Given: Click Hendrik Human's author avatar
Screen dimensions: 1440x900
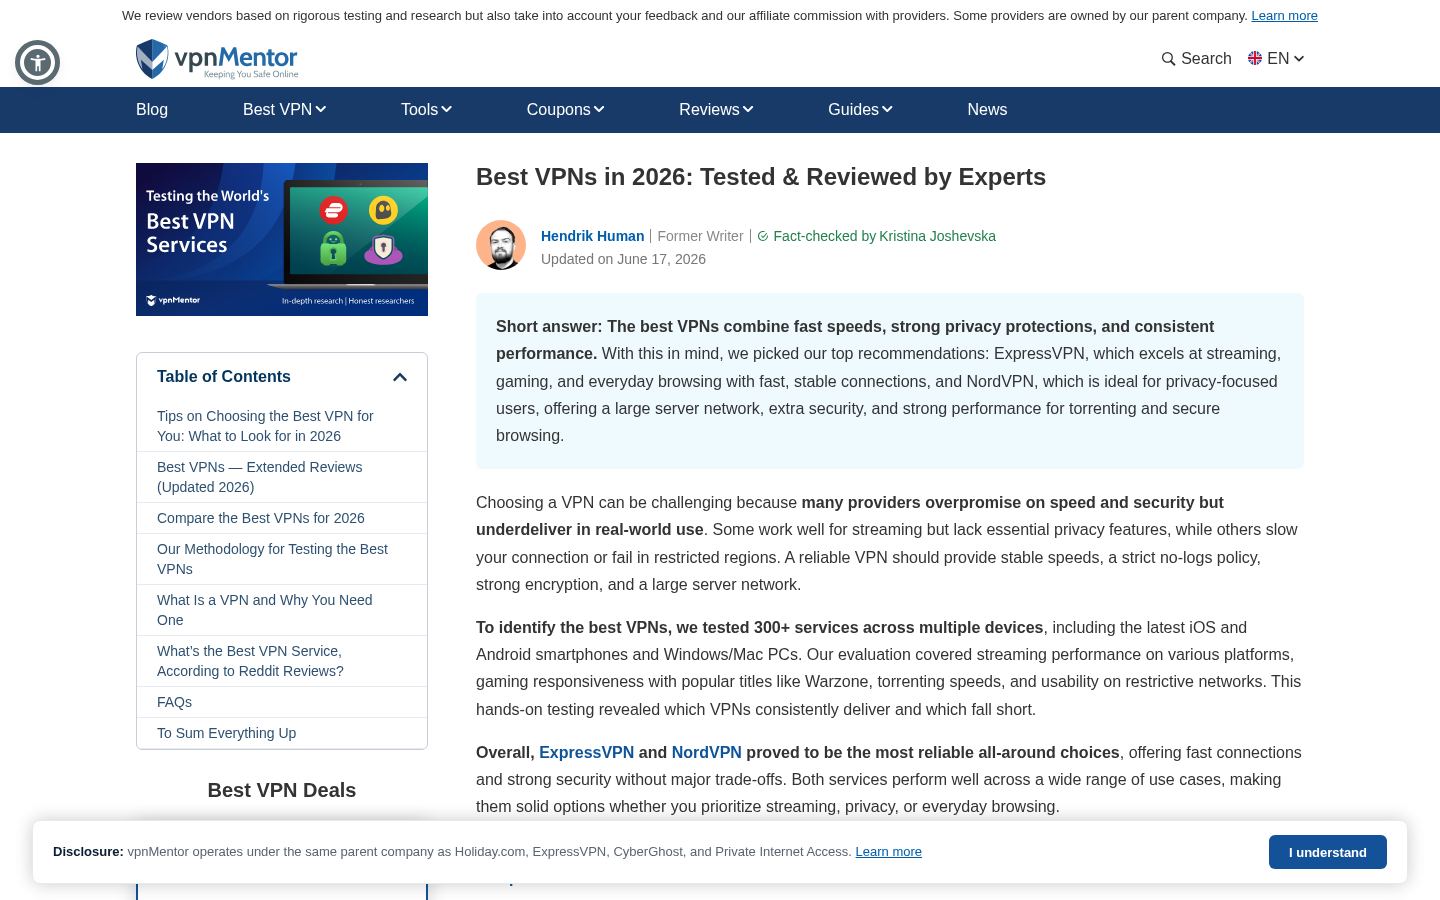Looking at the screenshot, I should (501, 245).
